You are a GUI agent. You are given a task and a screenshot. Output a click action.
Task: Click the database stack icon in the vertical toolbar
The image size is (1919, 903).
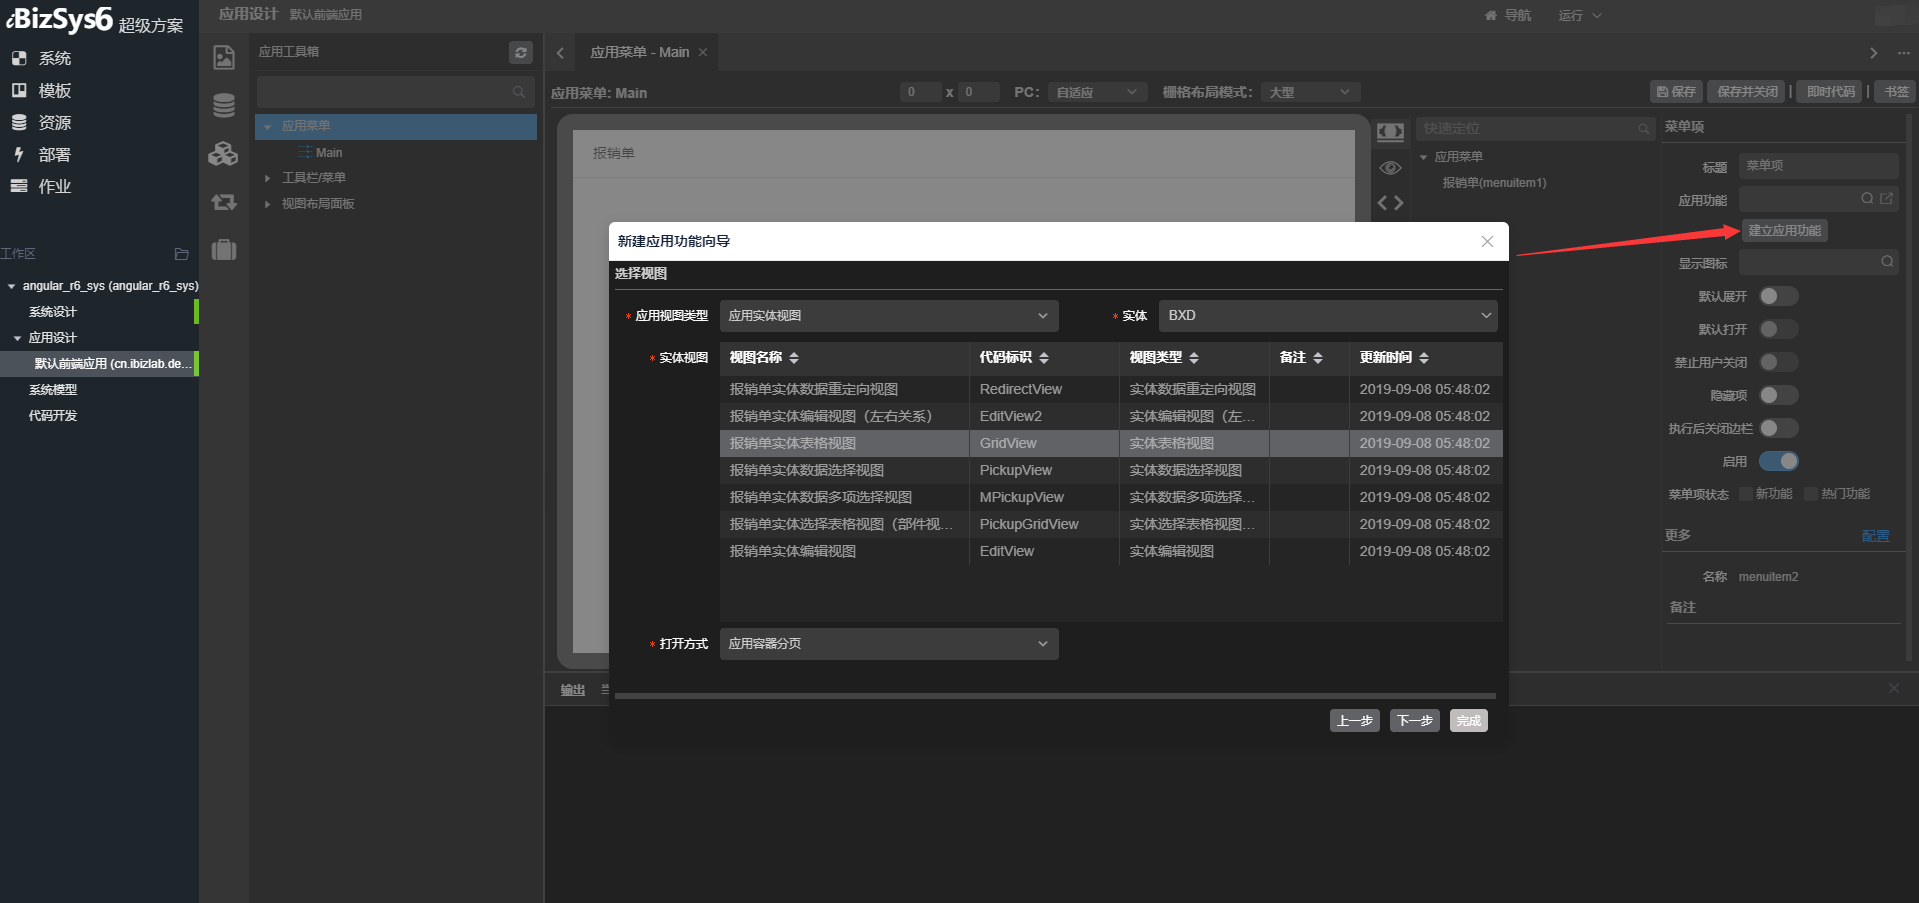coord(224,105)
